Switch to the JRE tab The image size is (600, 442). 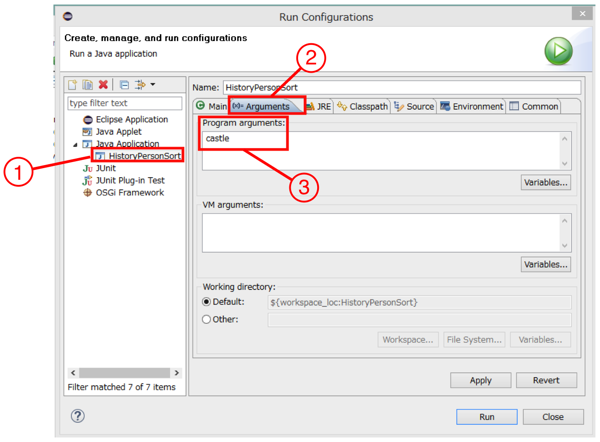pos(319,106)
